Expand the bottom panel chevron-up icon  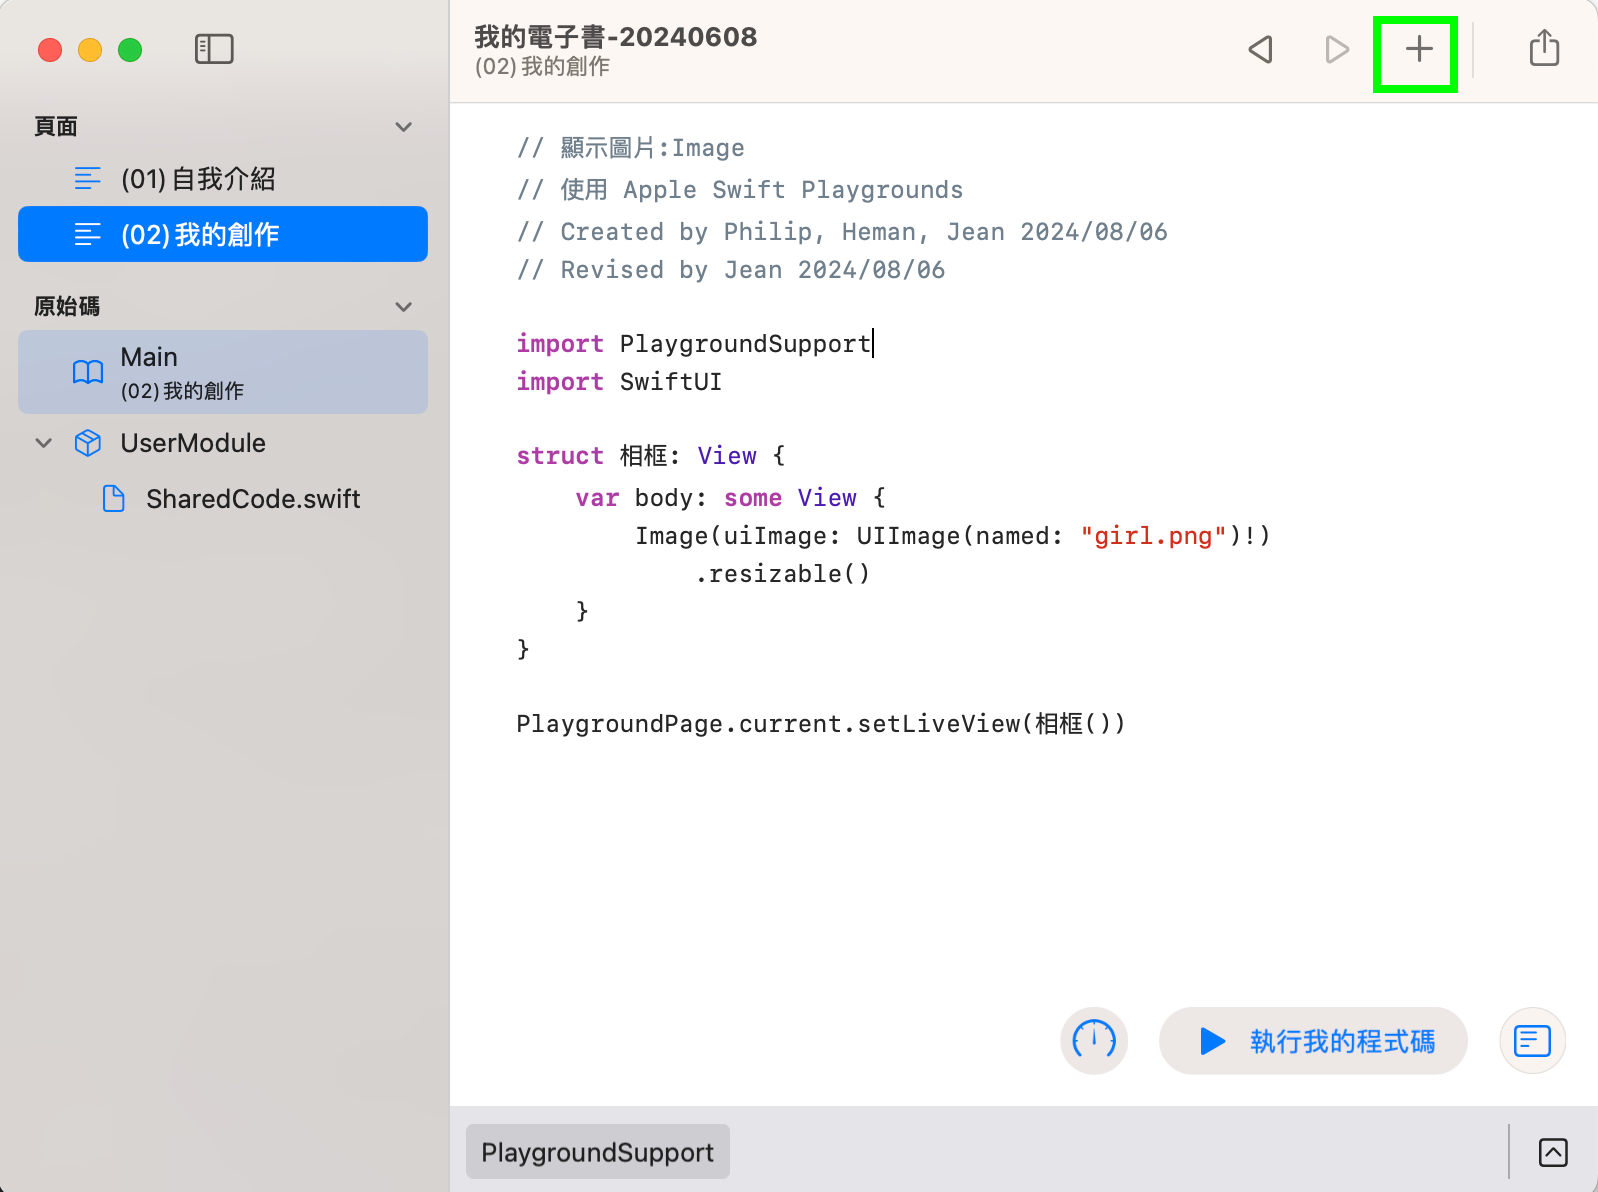(x=1552, y=1152)
